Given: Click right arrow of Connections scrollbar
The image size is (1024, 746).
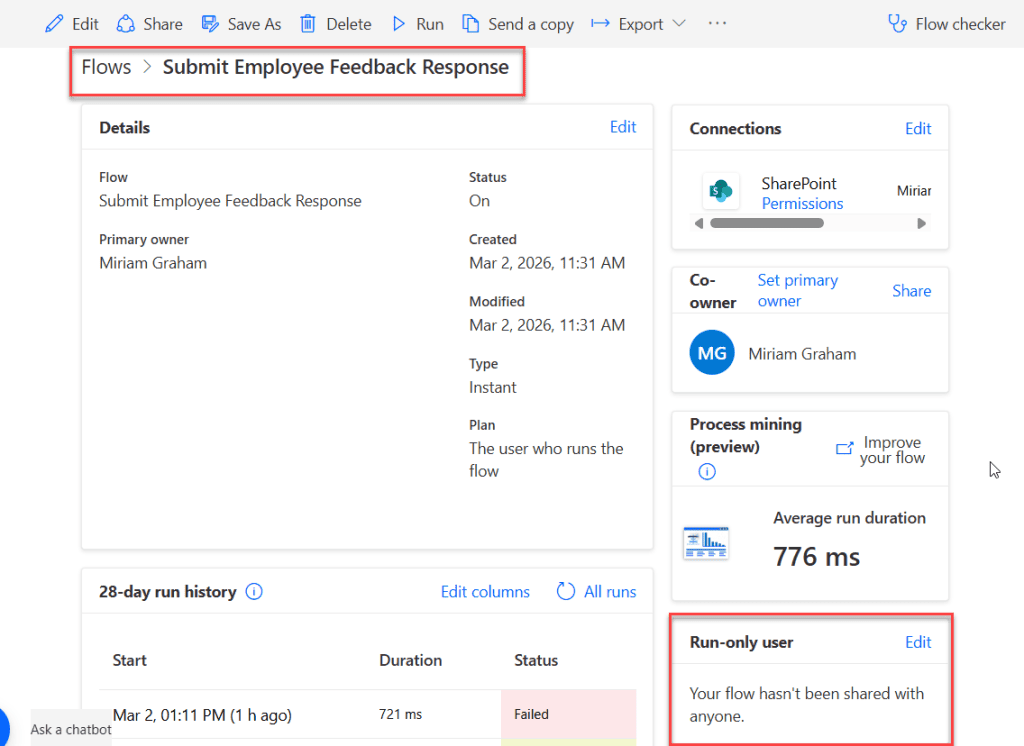Looking at the screenshot, I should [x=922, y=223].
